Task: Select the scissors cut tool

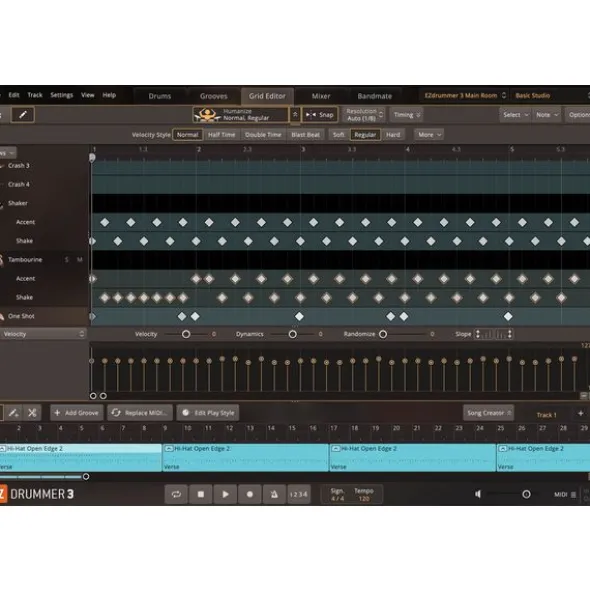Action: tap(32, 413)
